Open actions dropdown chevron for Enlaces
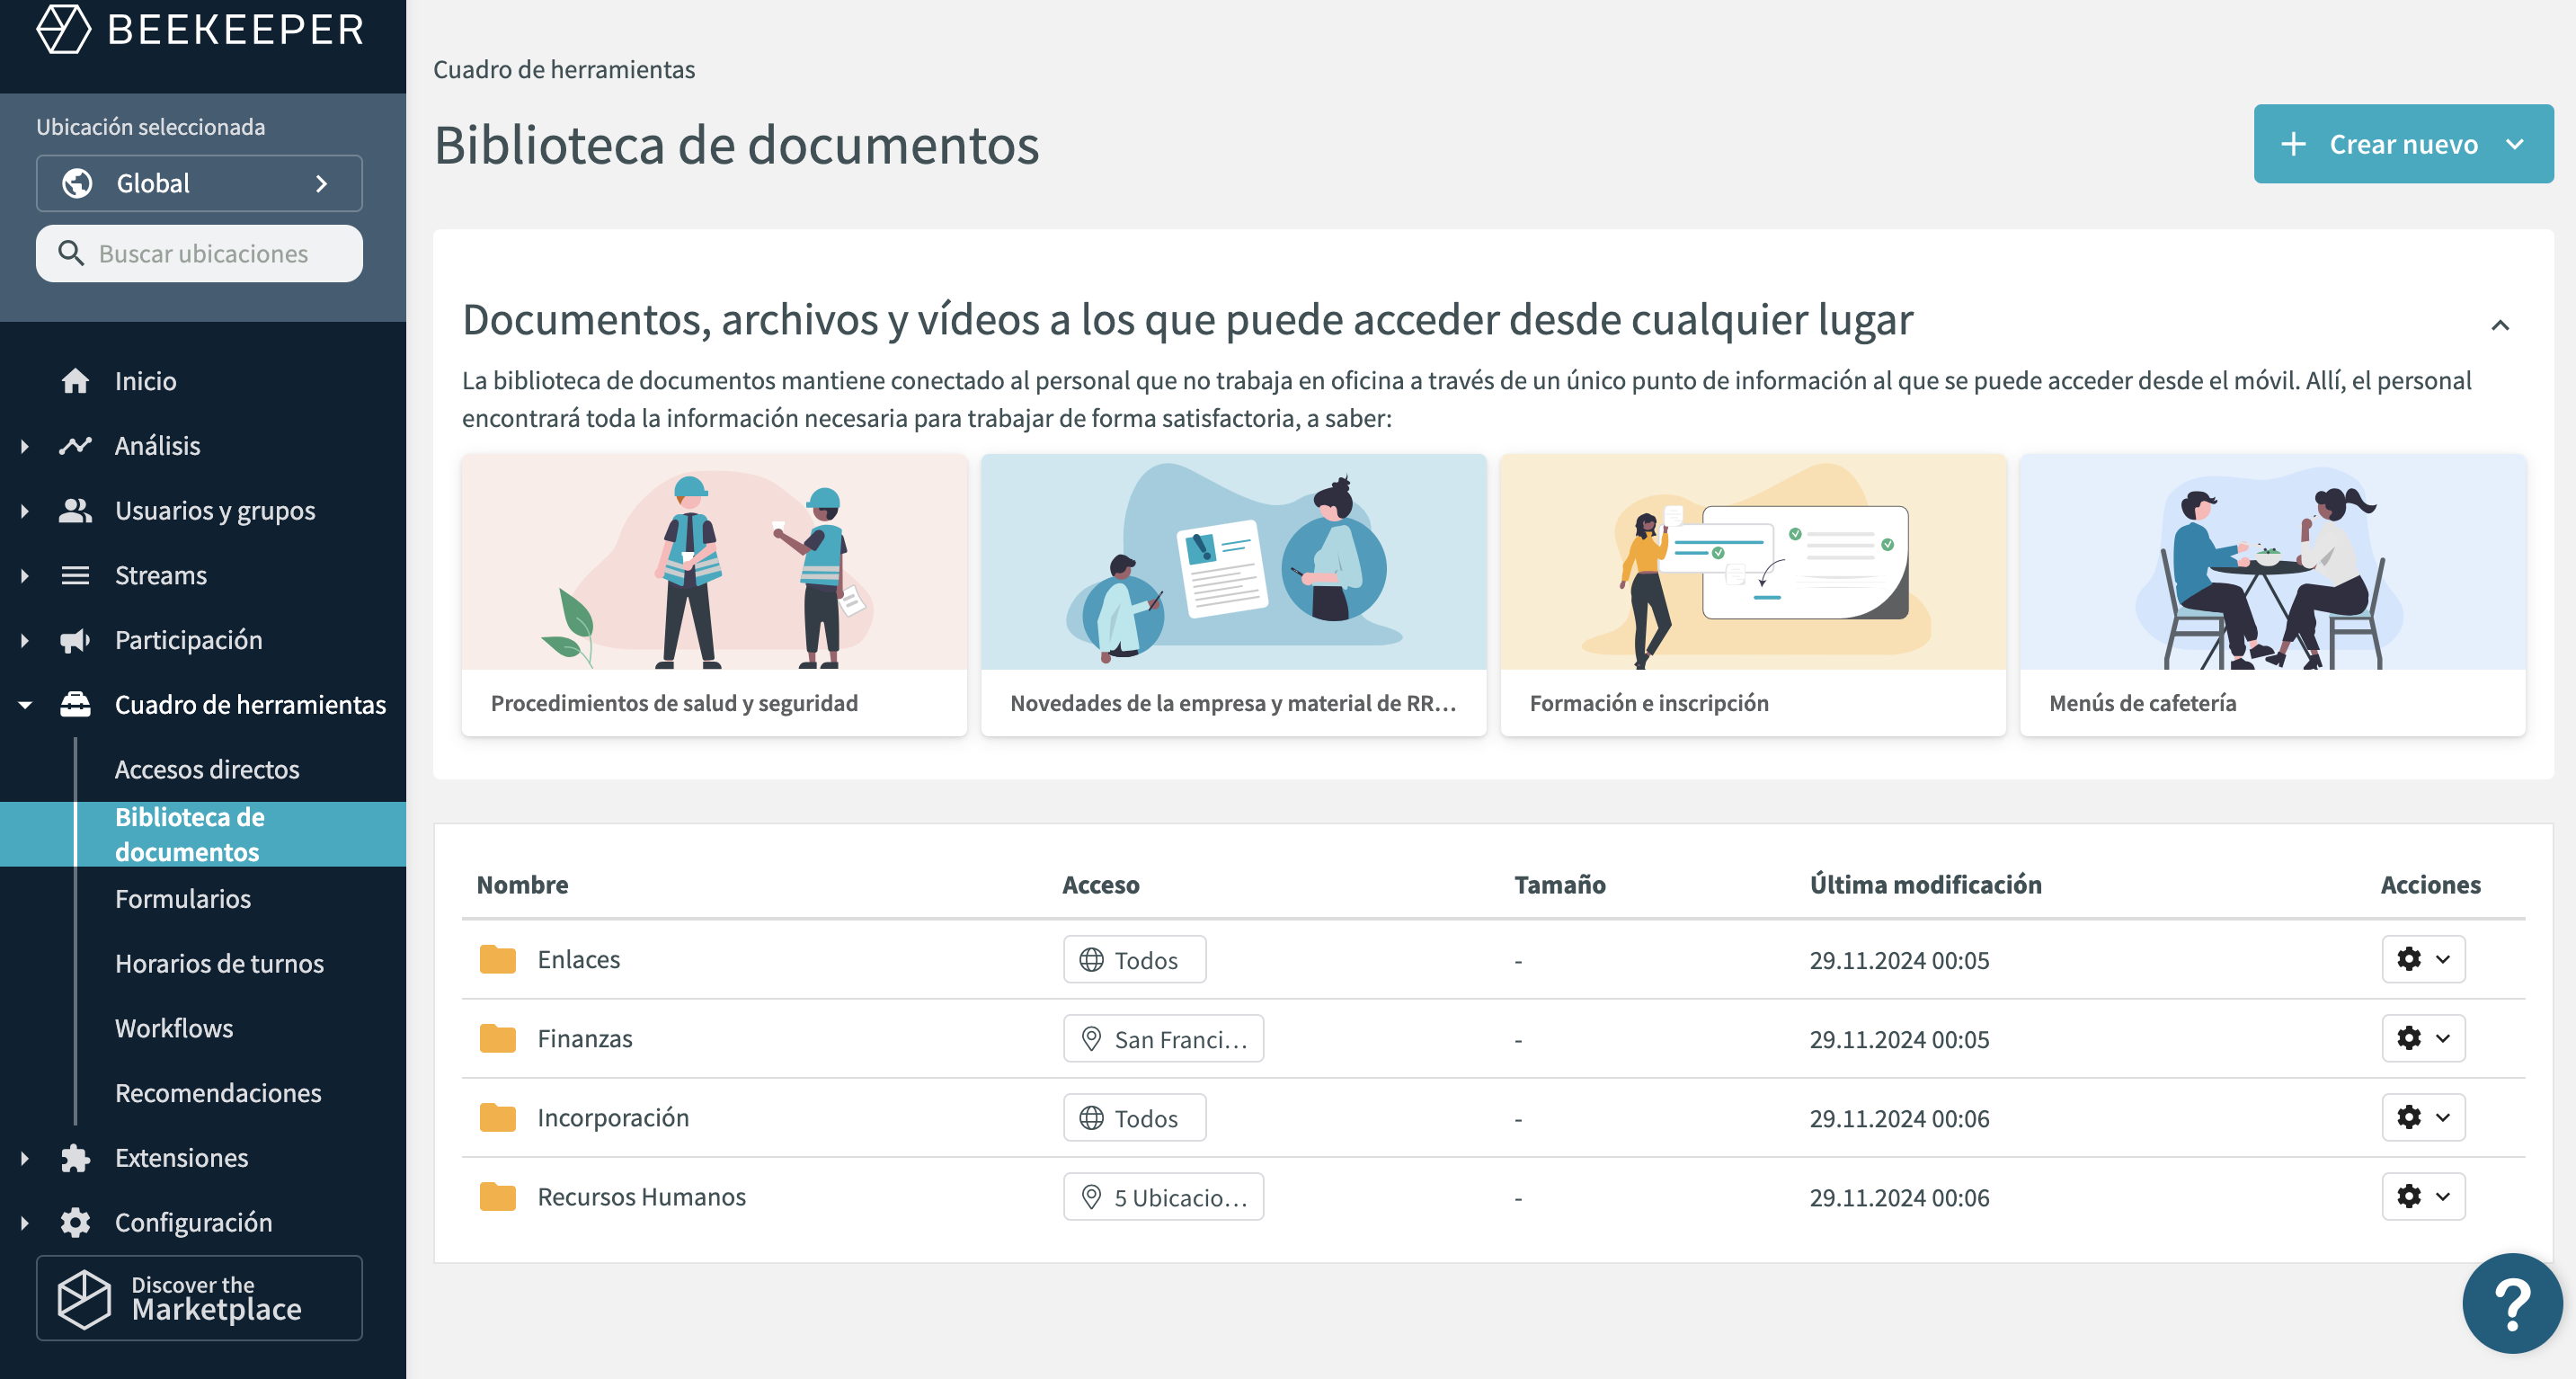2576x1379 pixels. (2442, 959)
